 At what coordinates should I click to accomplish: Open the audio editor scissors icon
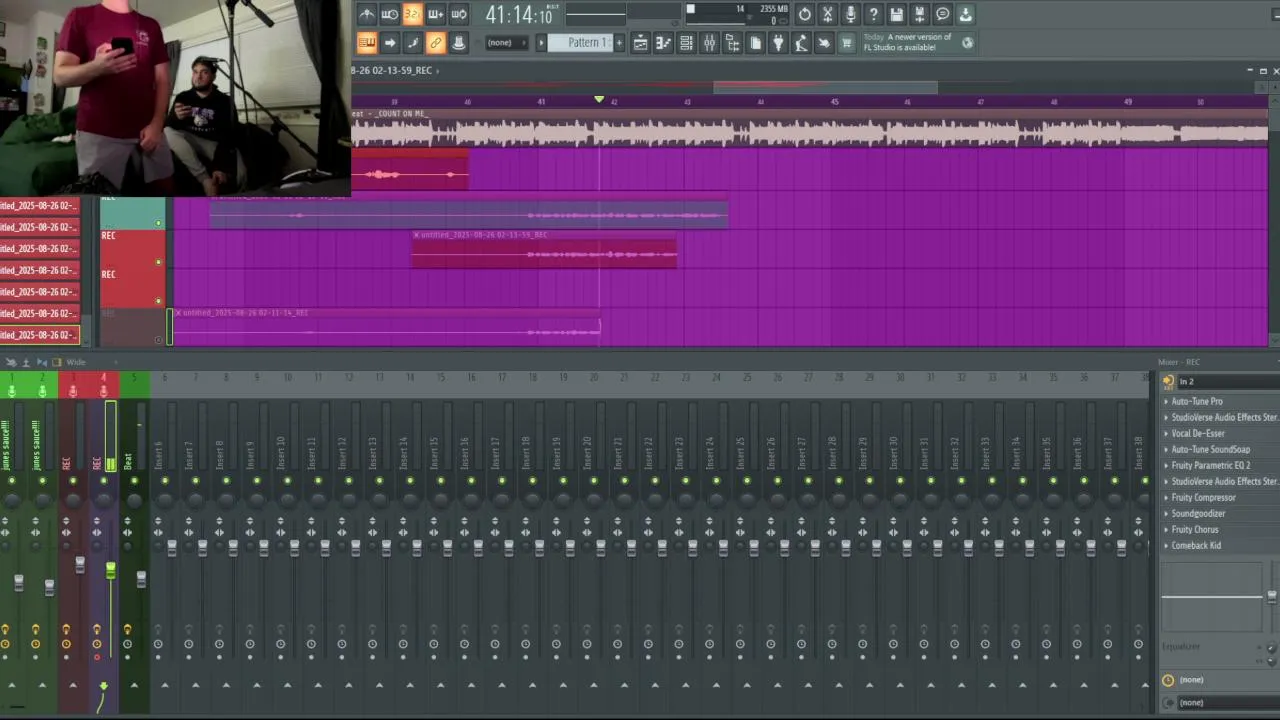click(x=828, y=14)
